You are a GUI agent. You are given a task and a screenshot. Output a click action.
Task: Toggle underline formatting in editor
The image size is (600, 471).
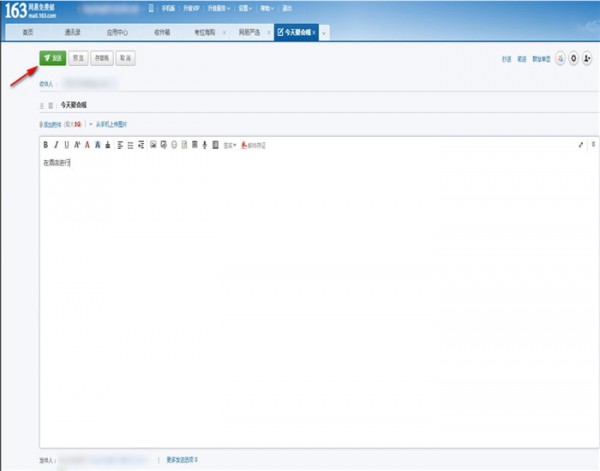(67, 145)
